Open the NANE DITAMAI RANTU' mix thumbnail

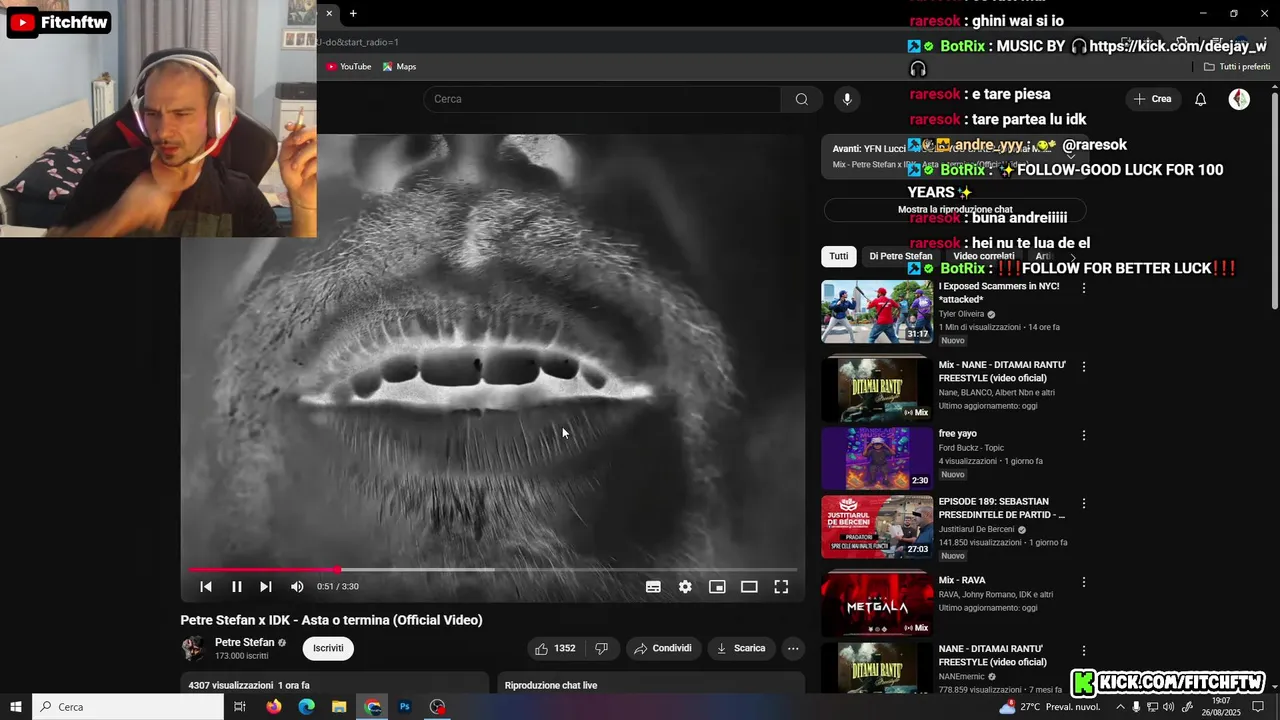tap(877, 390)
